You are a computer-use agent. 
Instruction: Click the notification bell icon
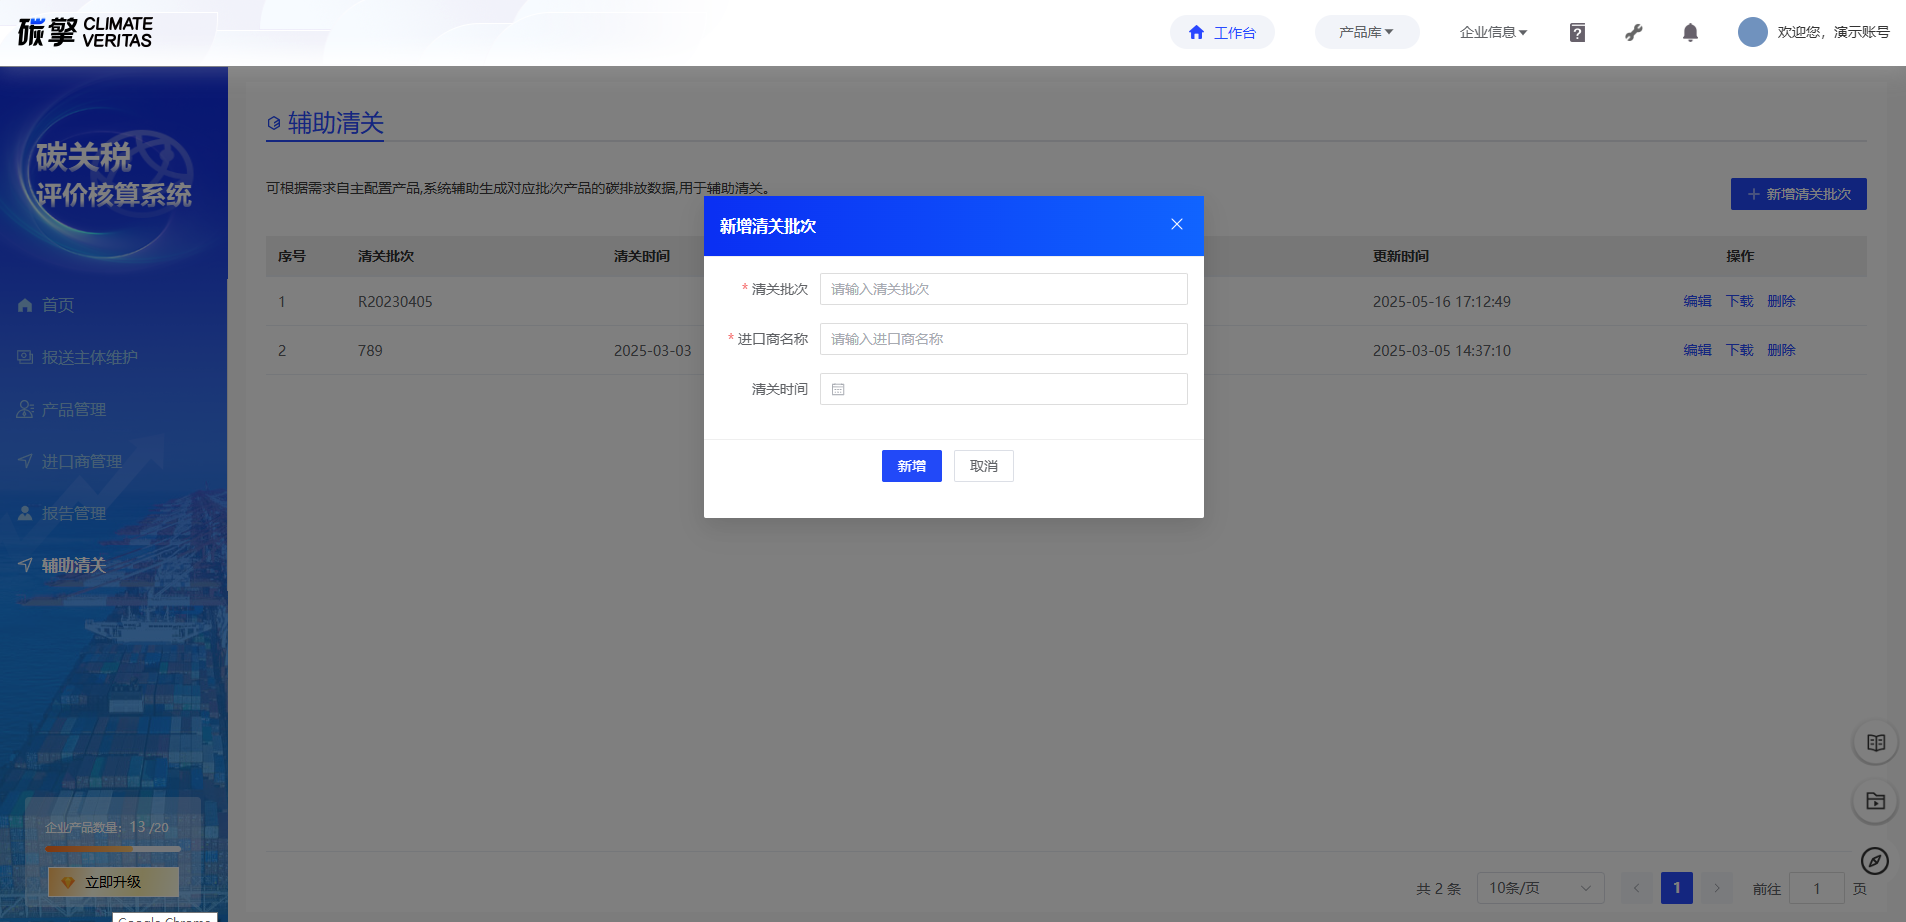[1690, 33]
